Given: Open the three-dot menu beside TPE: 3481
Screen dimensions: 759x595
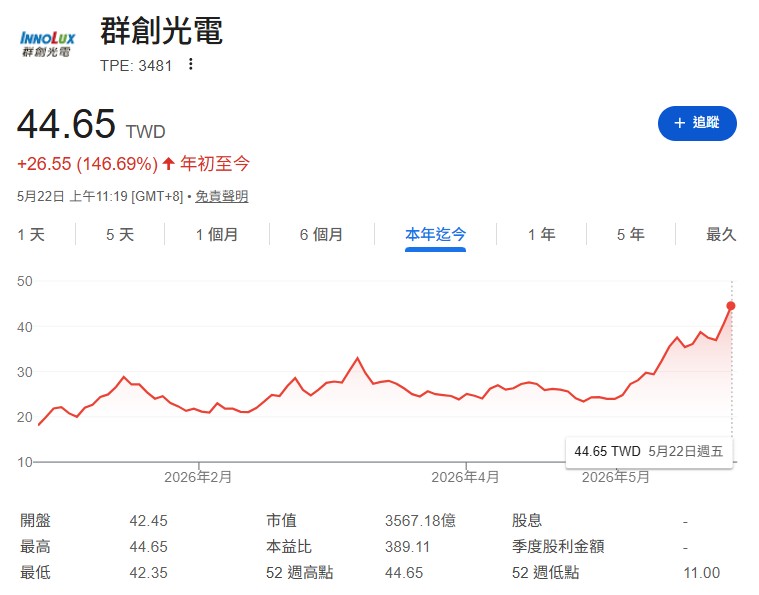Looking at the screenshot, I should 191,64.
